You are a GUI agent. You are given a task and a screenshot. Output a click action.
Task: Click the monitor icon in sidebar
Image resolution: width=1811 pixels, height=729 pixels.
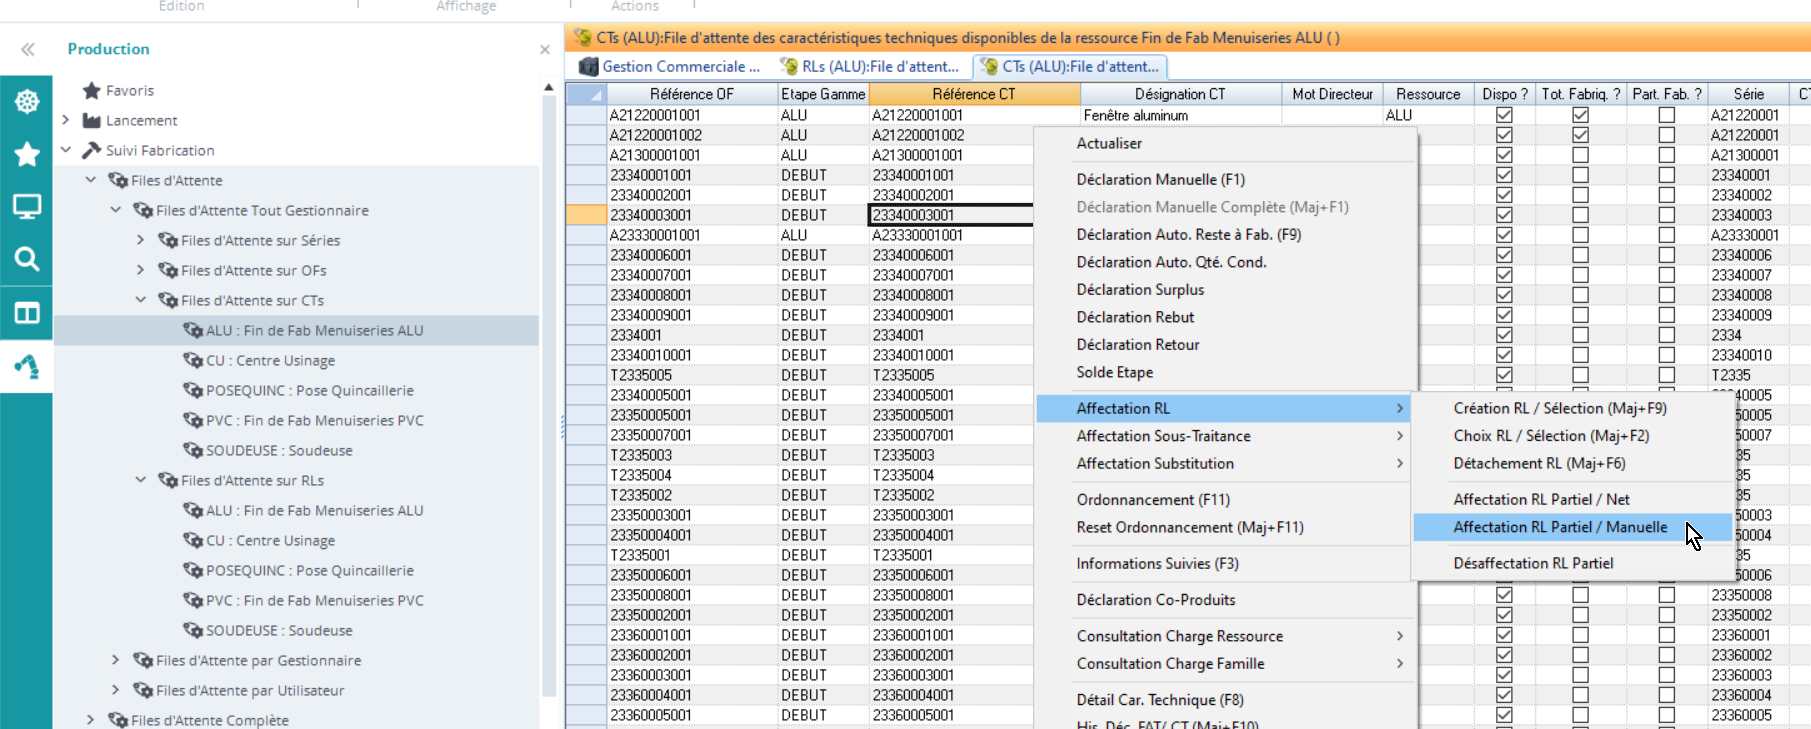pos(27,207)
